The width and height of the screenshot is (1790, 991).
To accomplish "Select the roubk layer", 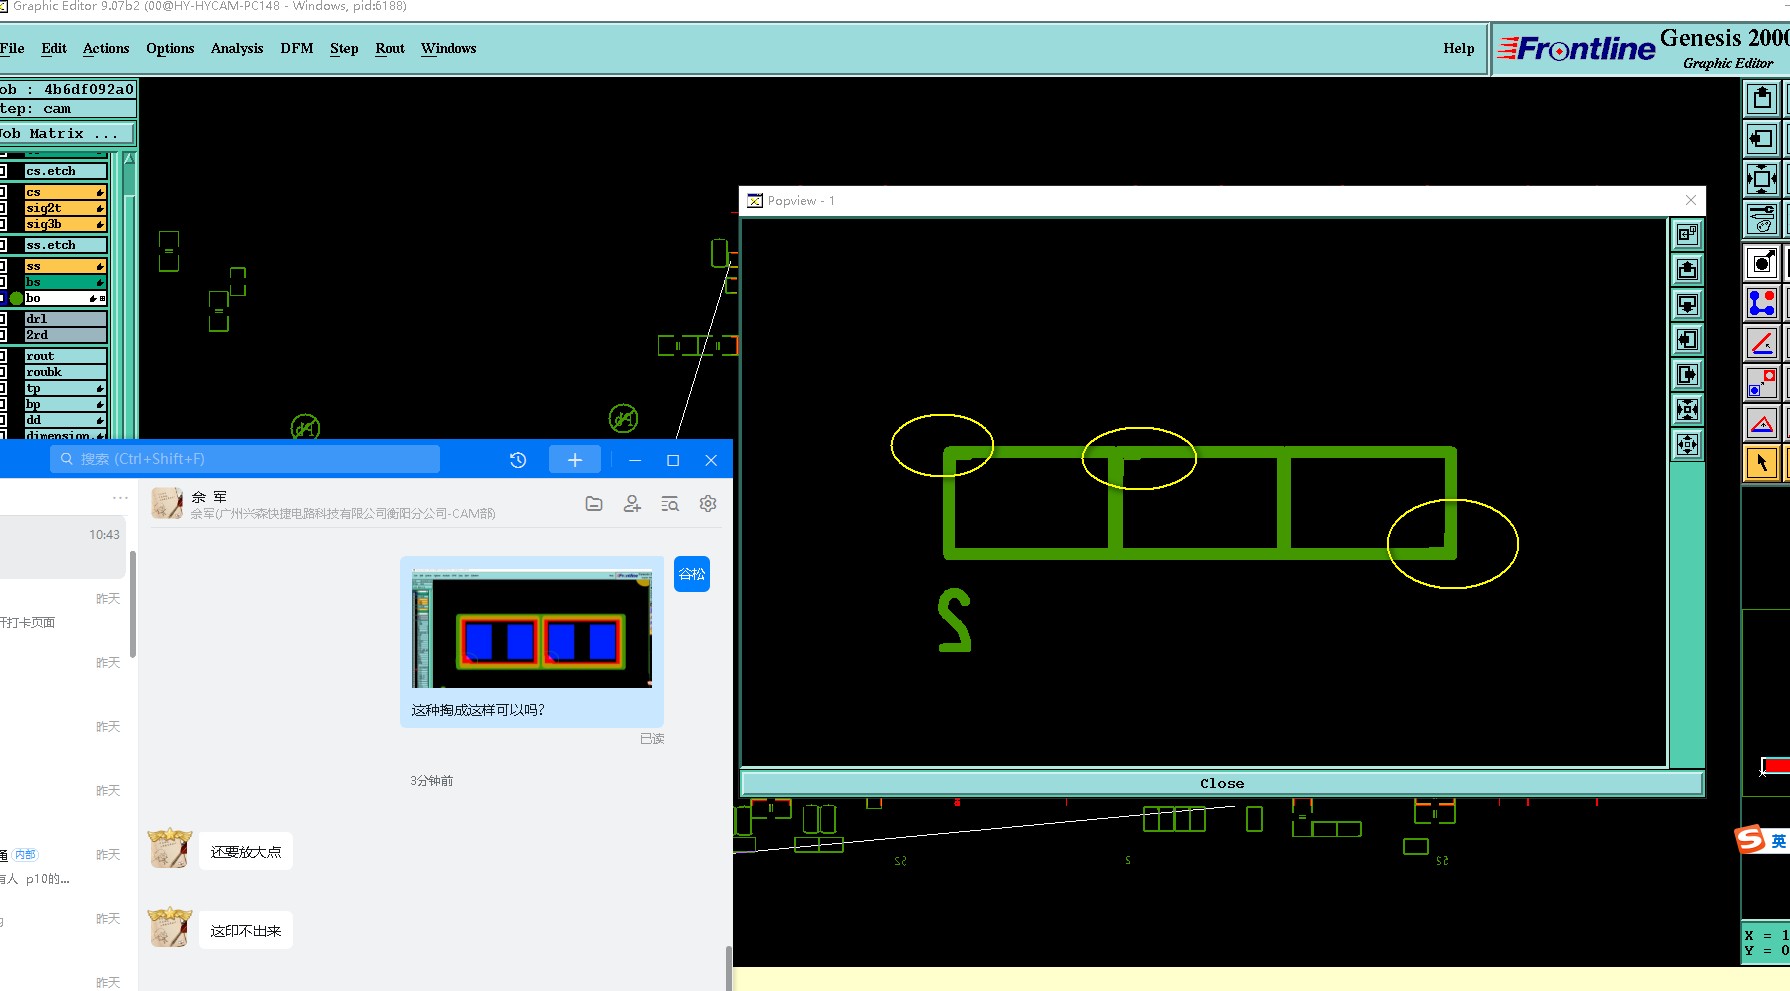I will [x=65, y=372].
